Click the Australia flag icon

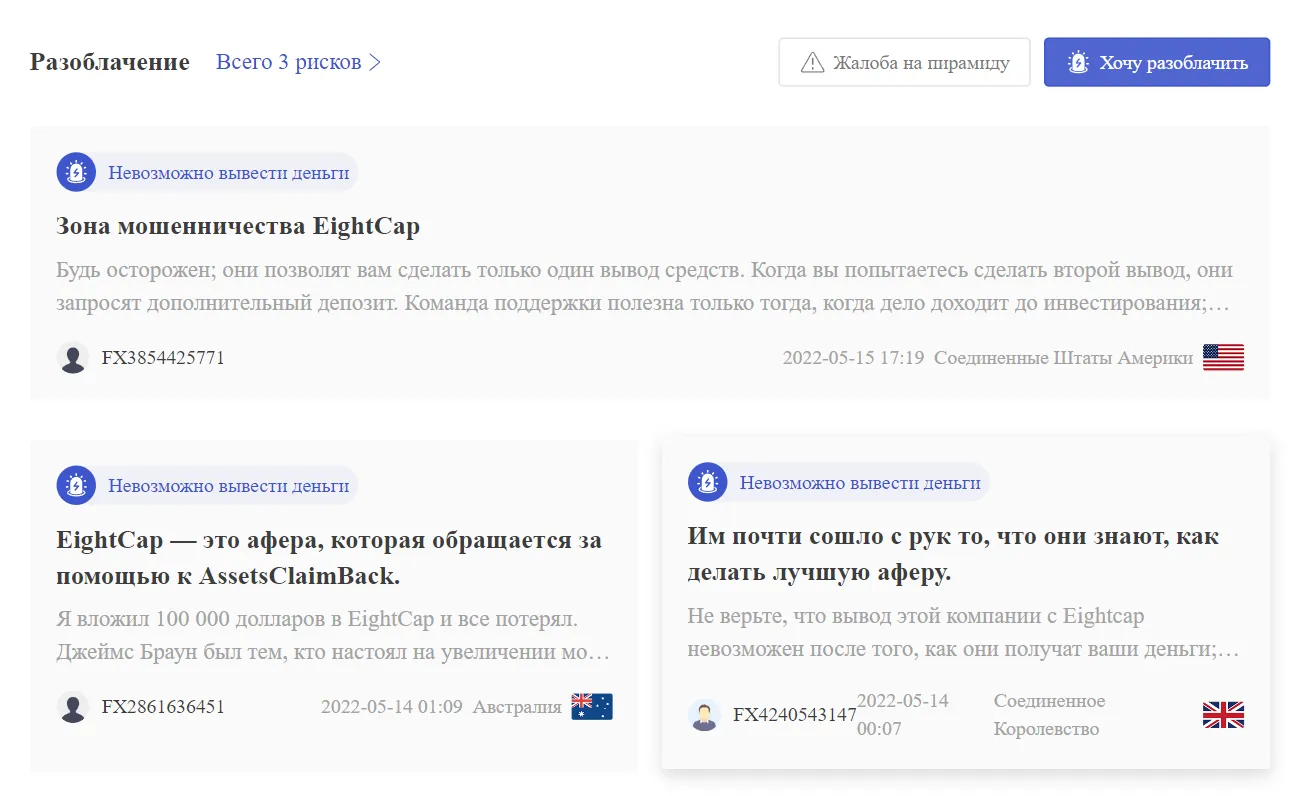pyautogui.click(x=592, y=707)
